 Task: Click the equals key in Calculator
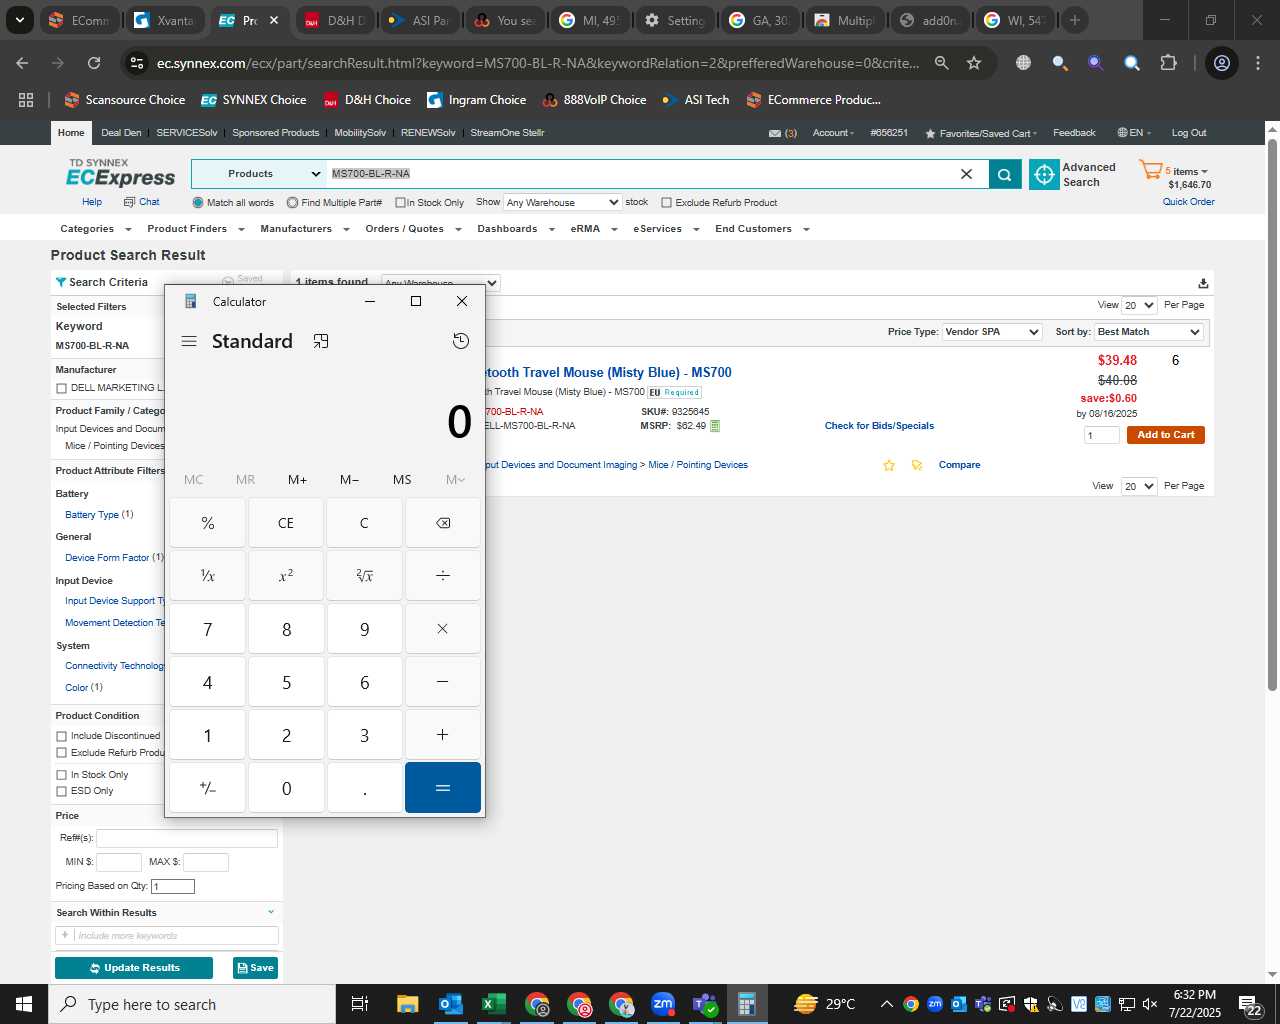click(x=443, y=788)
